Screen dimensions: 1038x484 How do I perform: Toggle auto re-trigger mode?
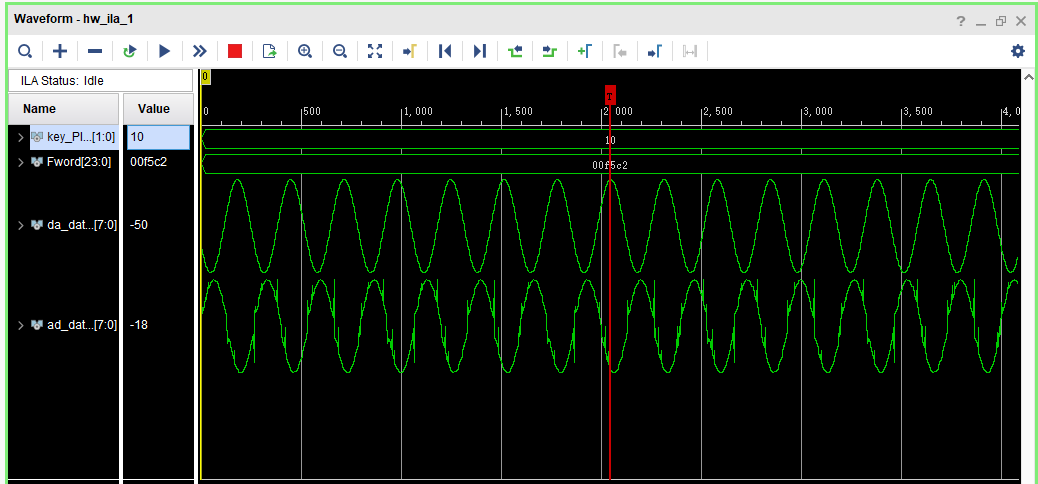coord(130,51)
